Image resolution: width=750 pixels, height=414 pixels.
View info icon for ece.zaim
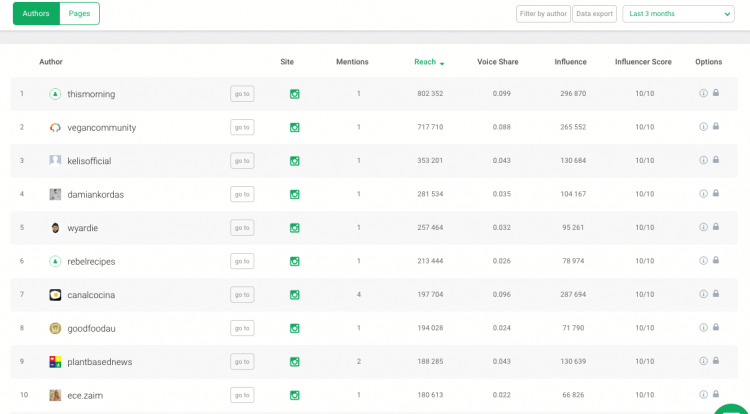pos(703,394)
